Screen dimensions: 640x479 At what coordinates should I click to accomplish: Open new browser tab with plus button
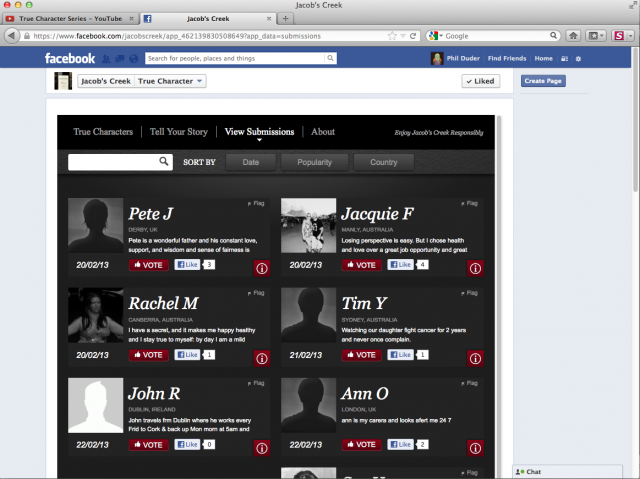pos(285,18)
